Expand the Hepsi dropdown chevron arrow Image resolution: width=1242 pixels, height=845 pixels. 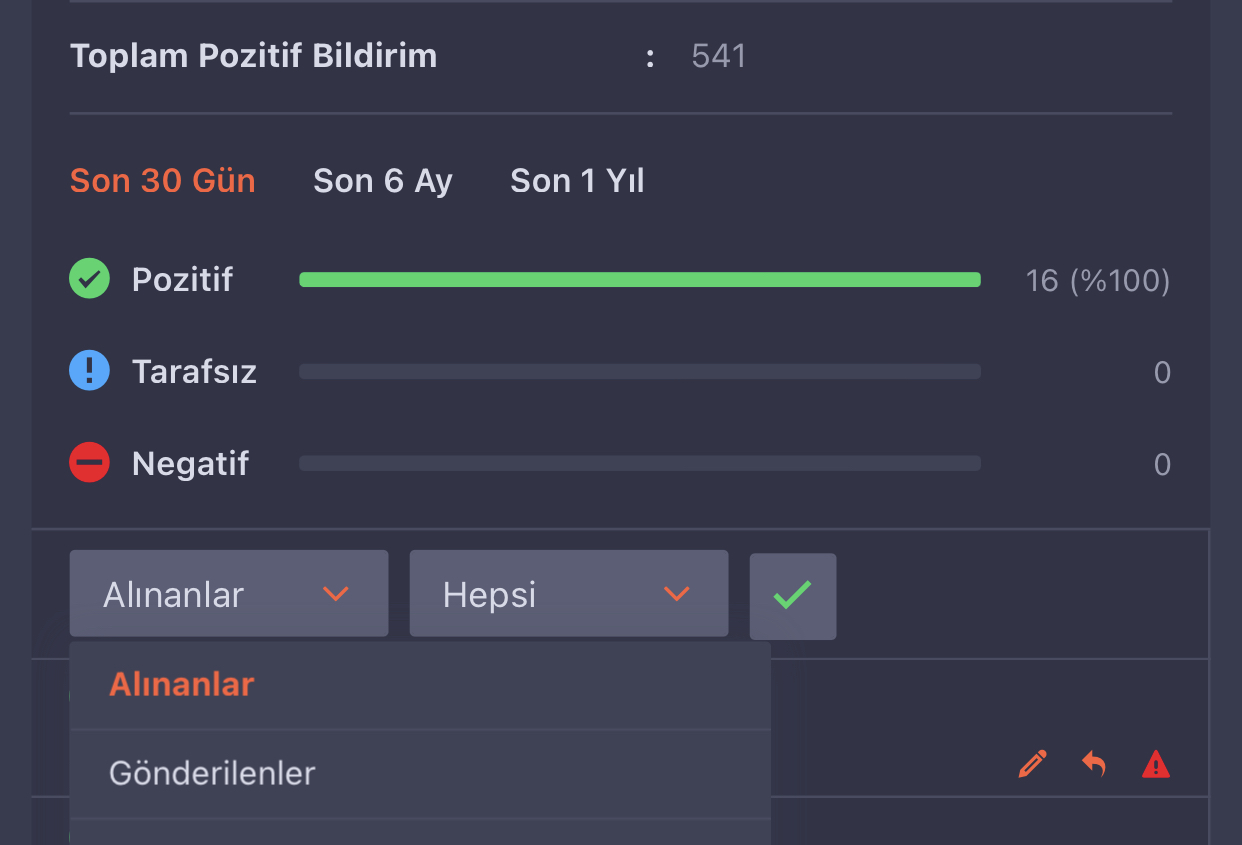(x=677, y=594)
